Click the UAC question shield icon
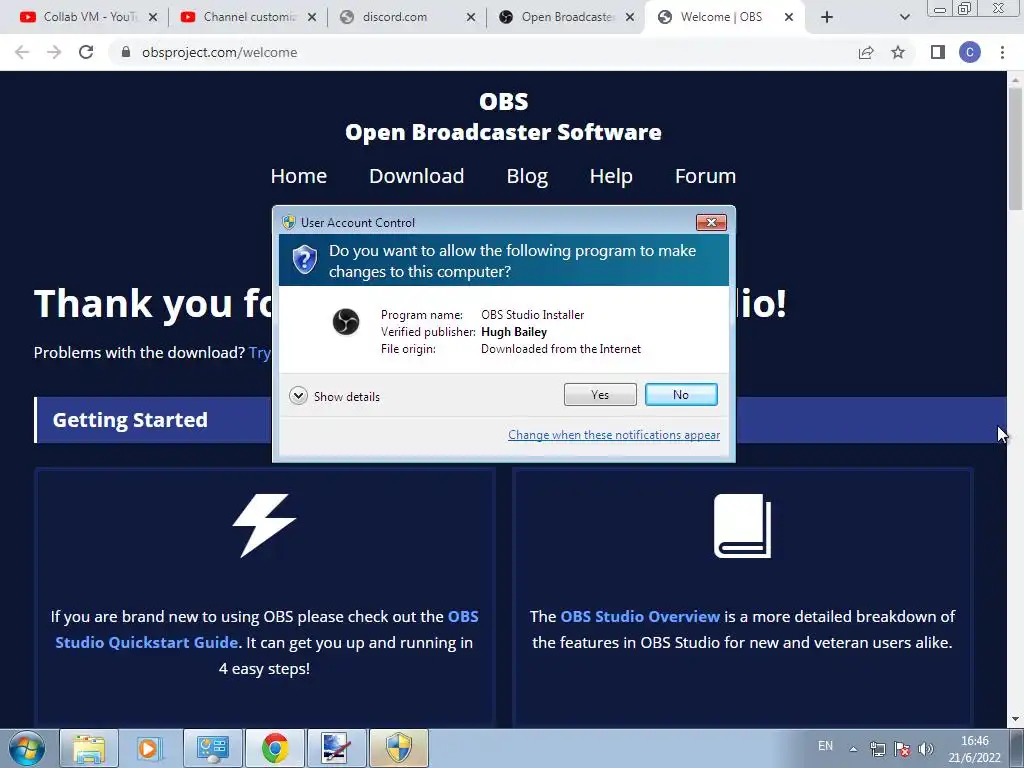 [304, 260]
